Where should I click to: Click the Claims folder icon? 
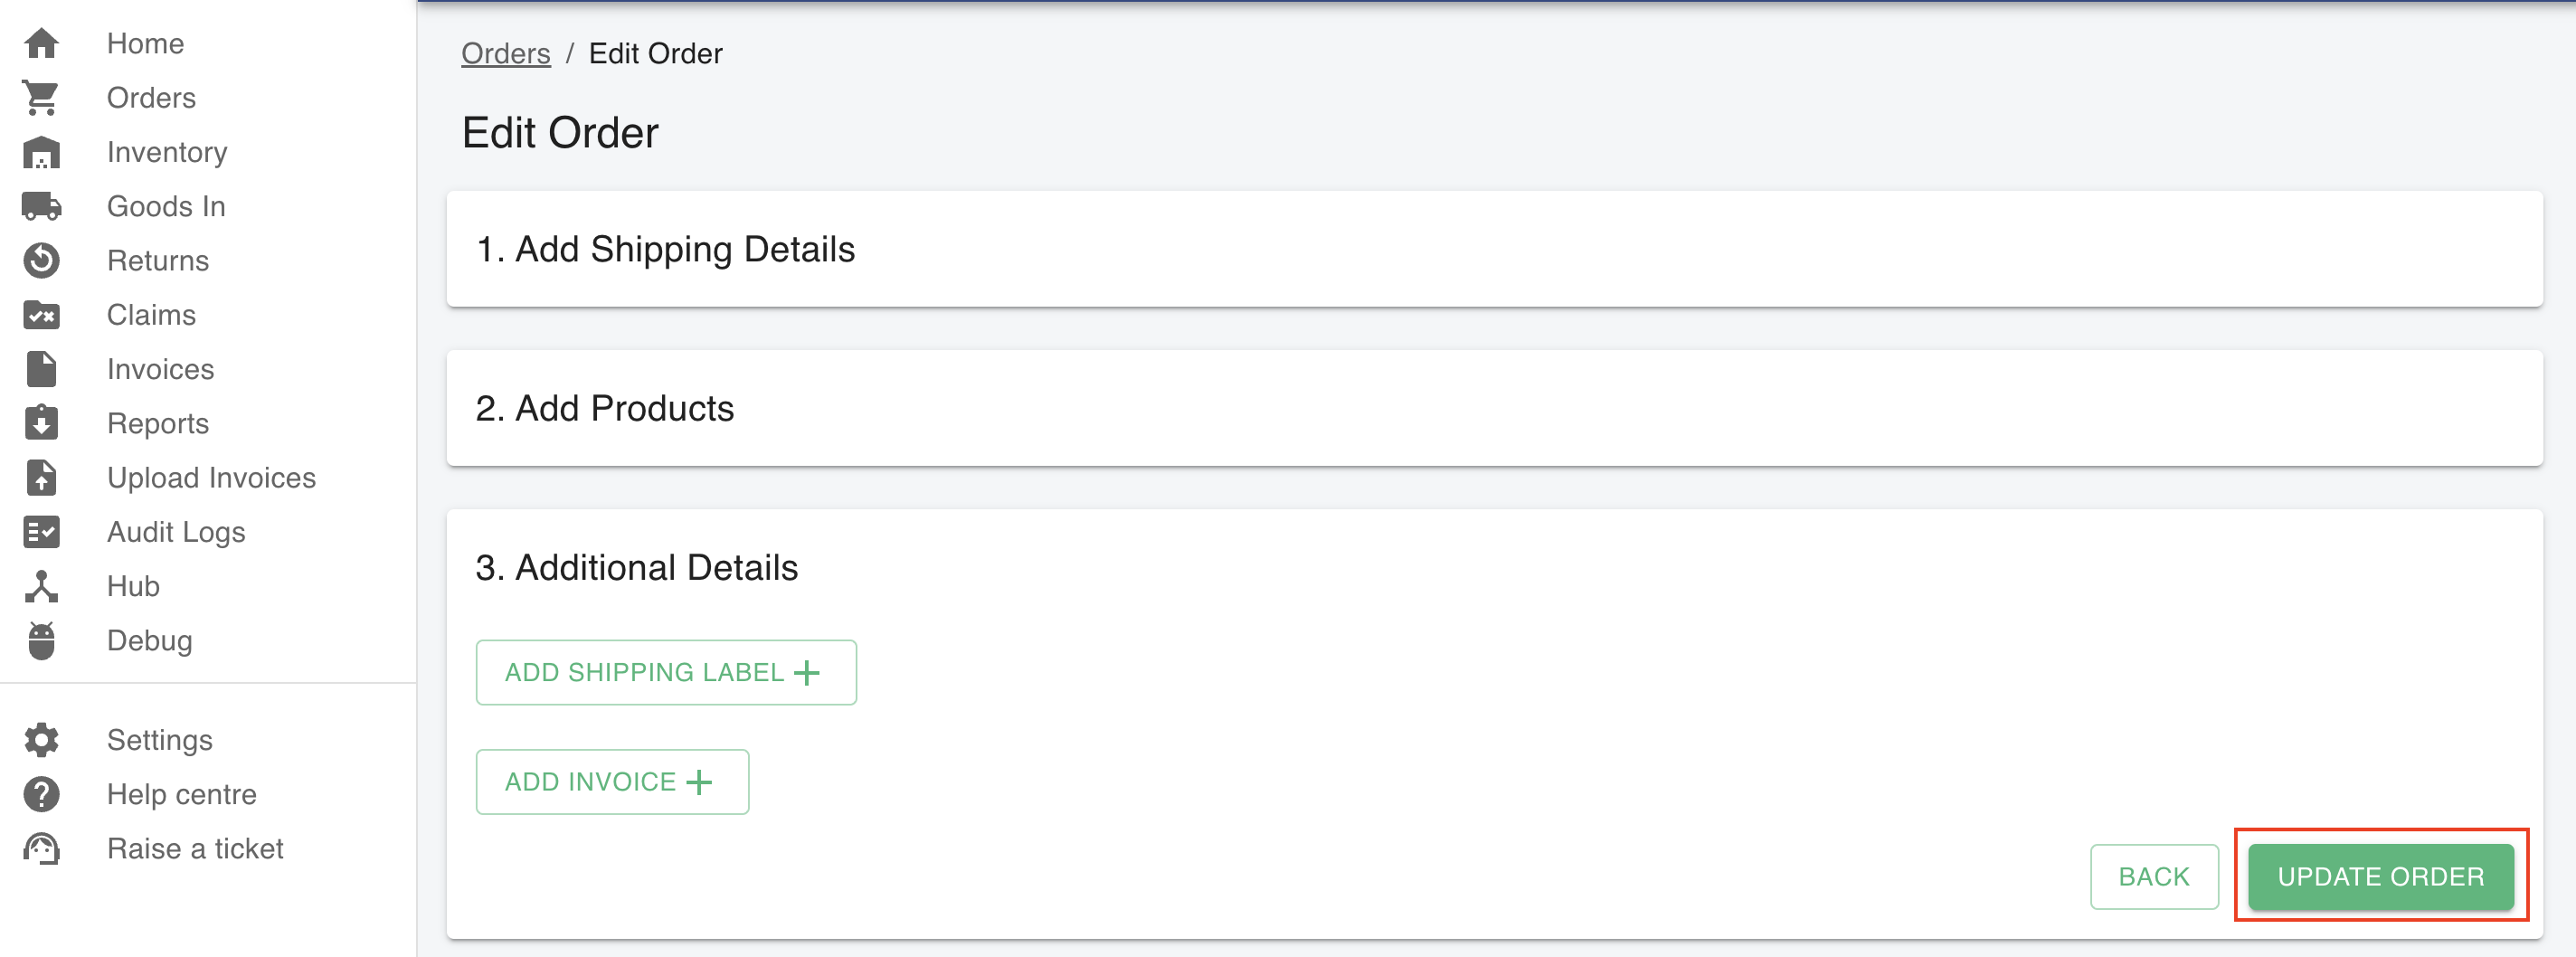(41, 315)
